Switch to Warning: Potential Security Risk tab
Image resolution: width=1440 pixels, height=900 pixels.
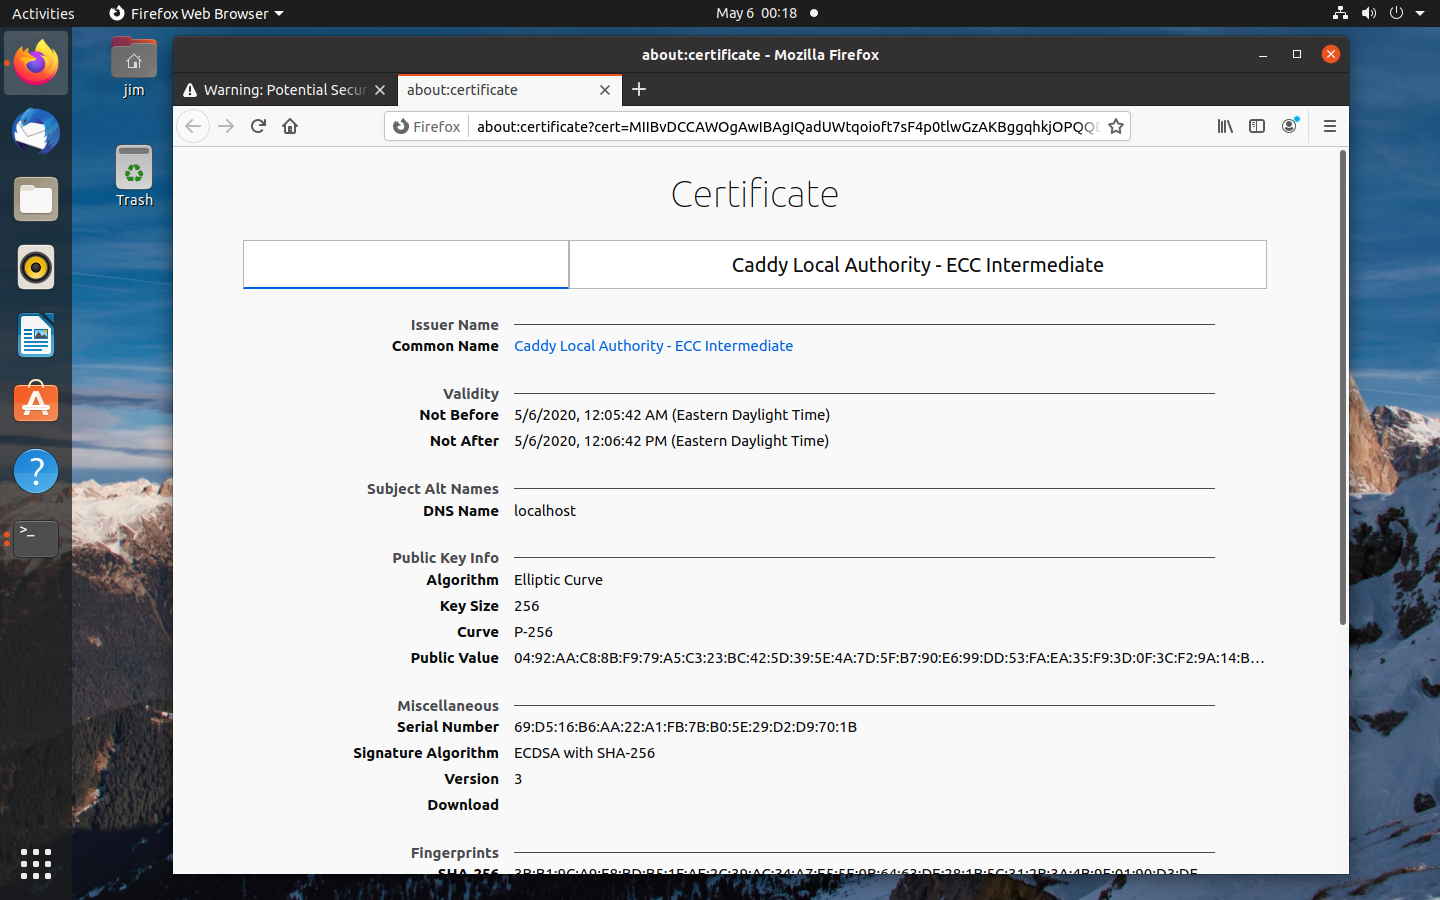(x=285, y=90)
